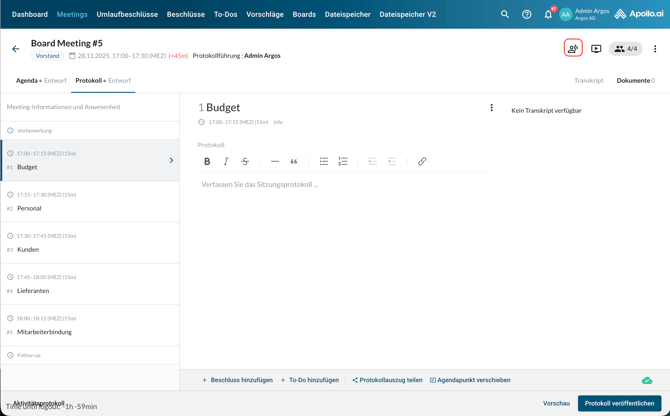The height and width of the screenshot is (416, 670).
Task: Toggle italic text formatting
Action: point(226,161)
